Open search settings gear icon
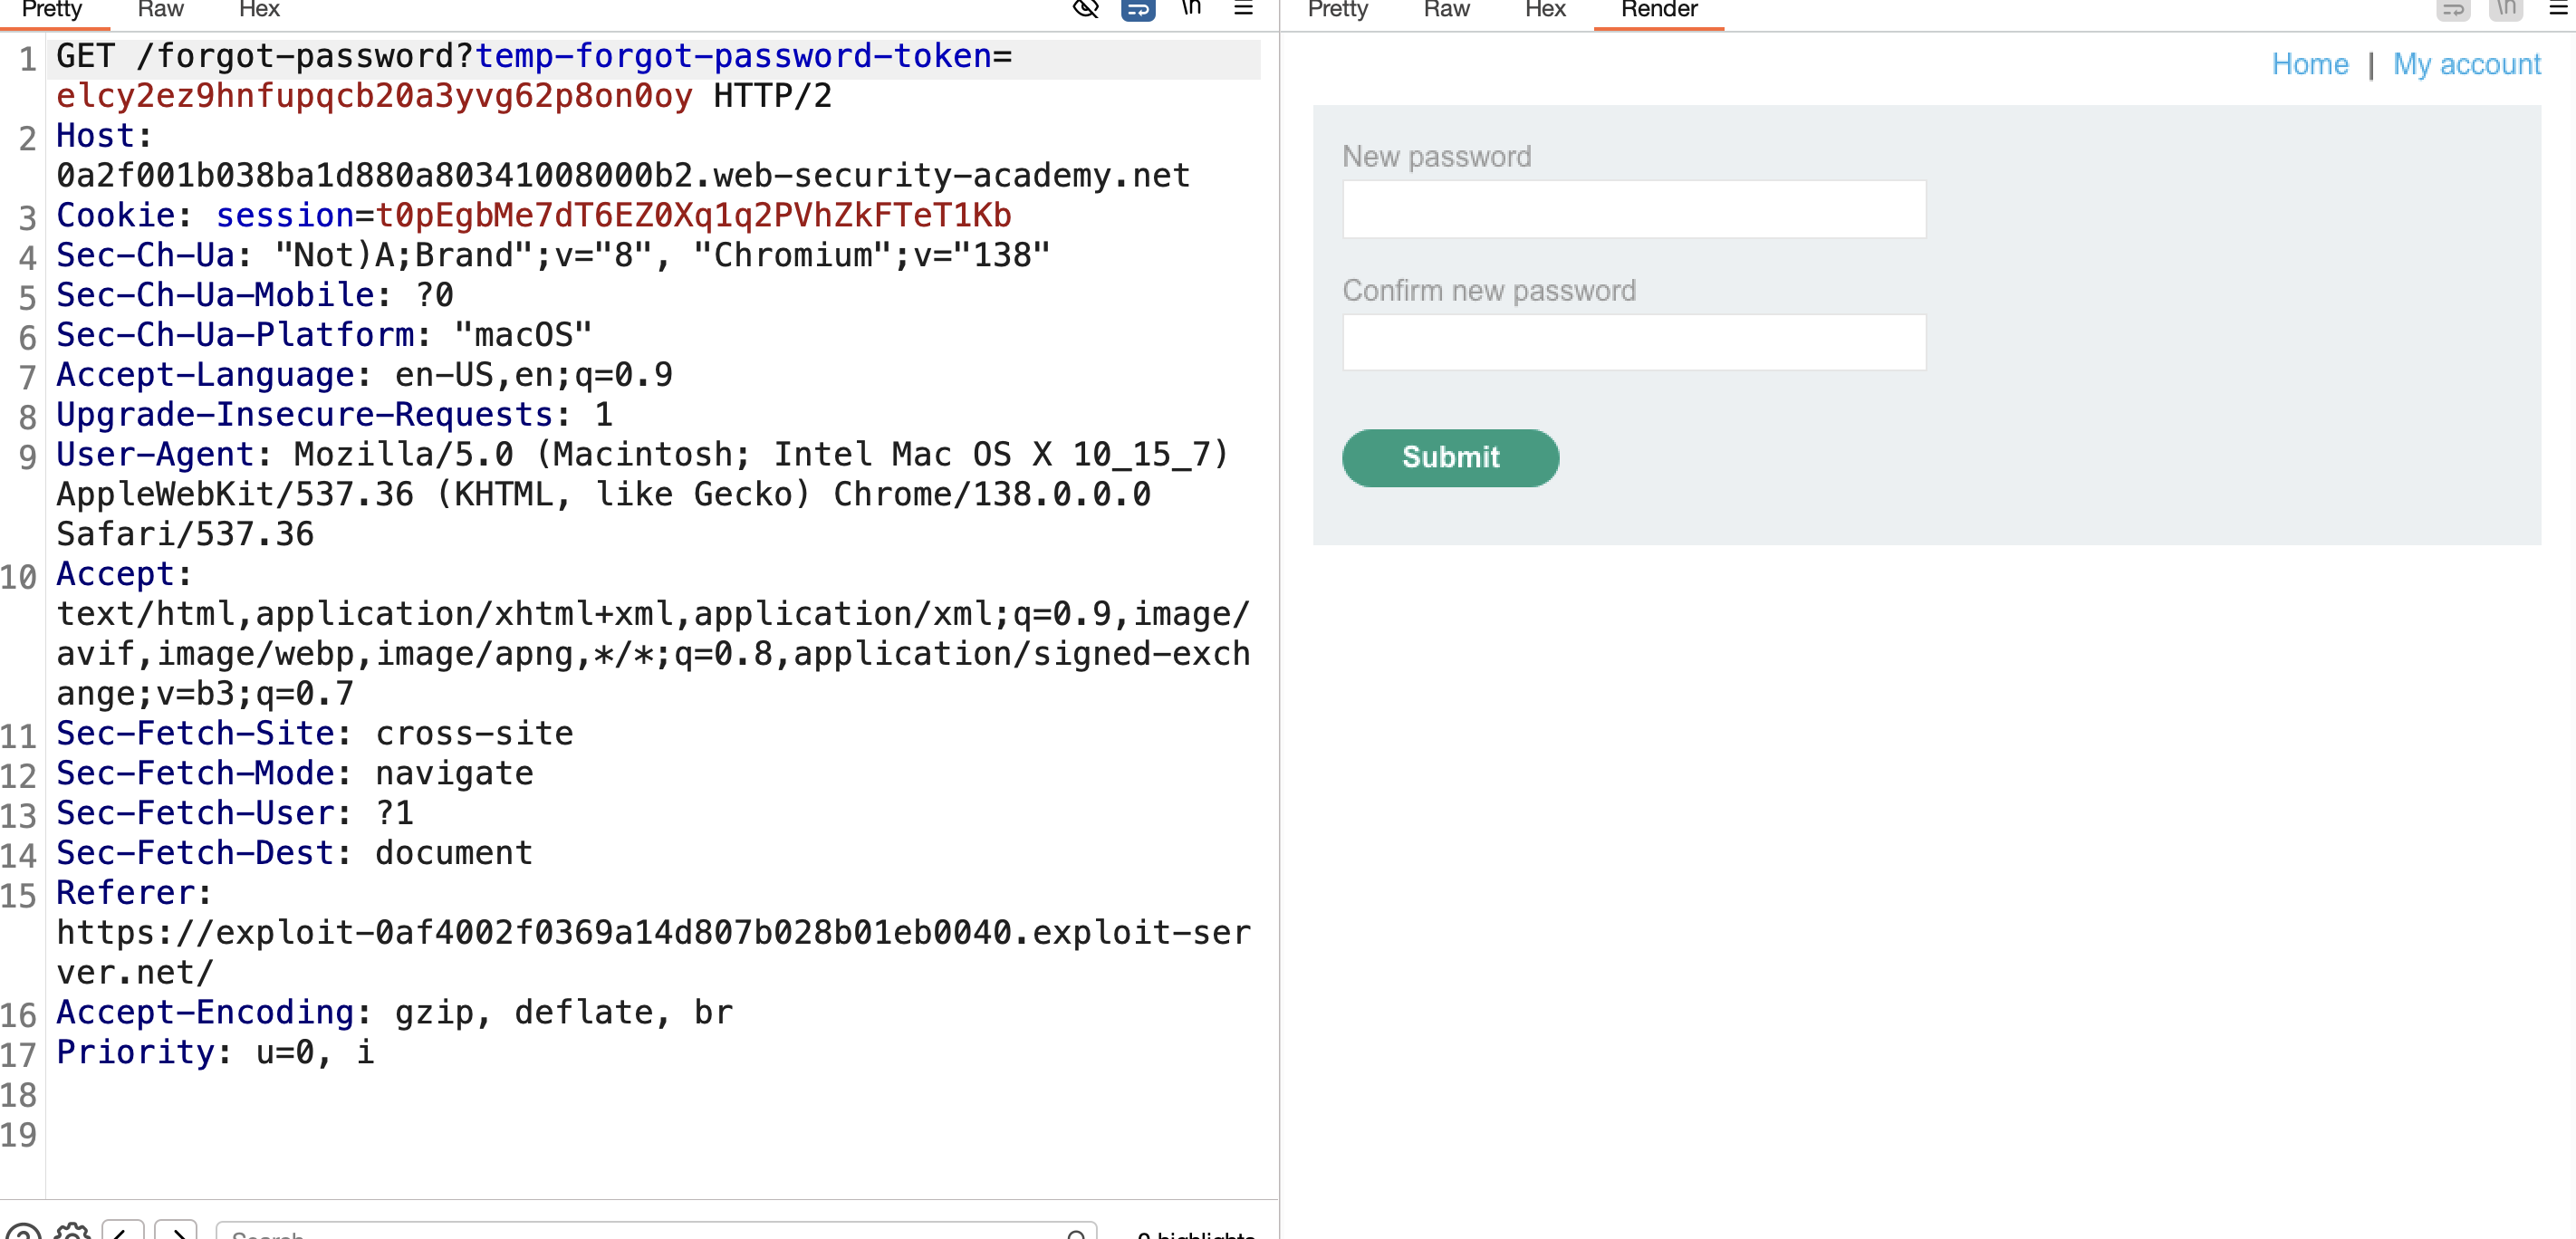2576x1239 pixels. click(72, 1231)
